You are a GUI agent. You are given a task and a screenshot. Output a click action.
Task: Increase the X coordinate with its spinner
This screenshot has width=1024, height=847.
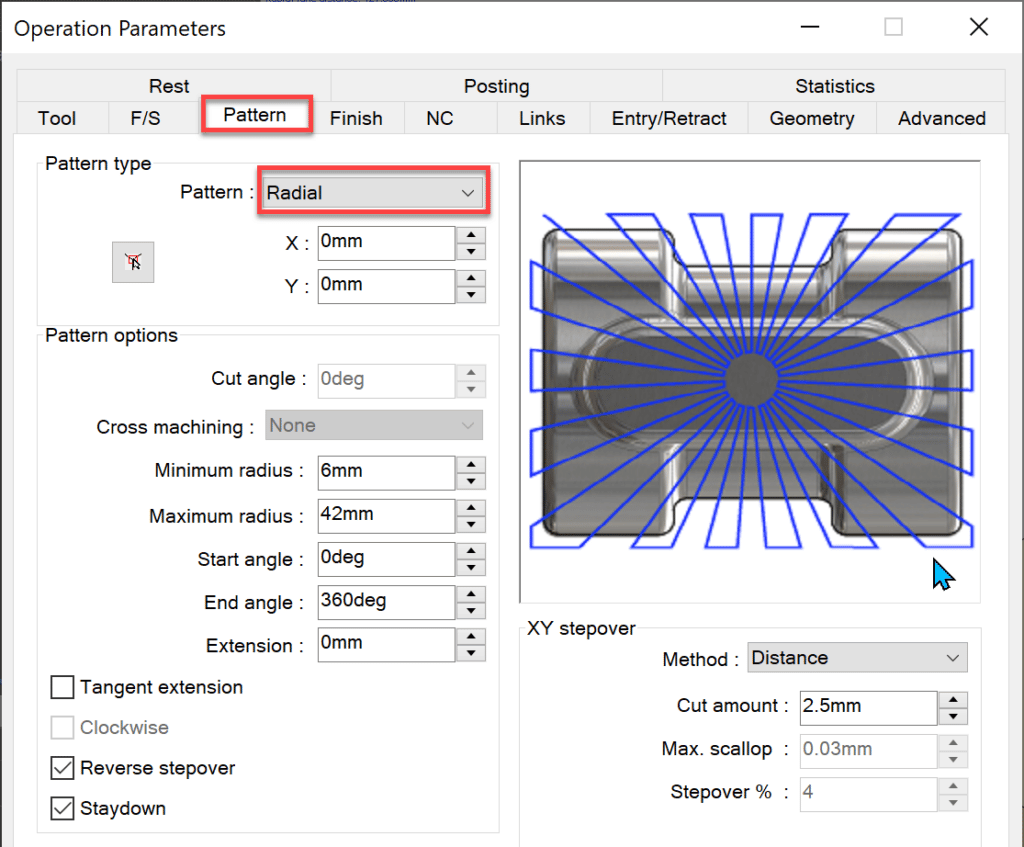[x=470, y=236]
